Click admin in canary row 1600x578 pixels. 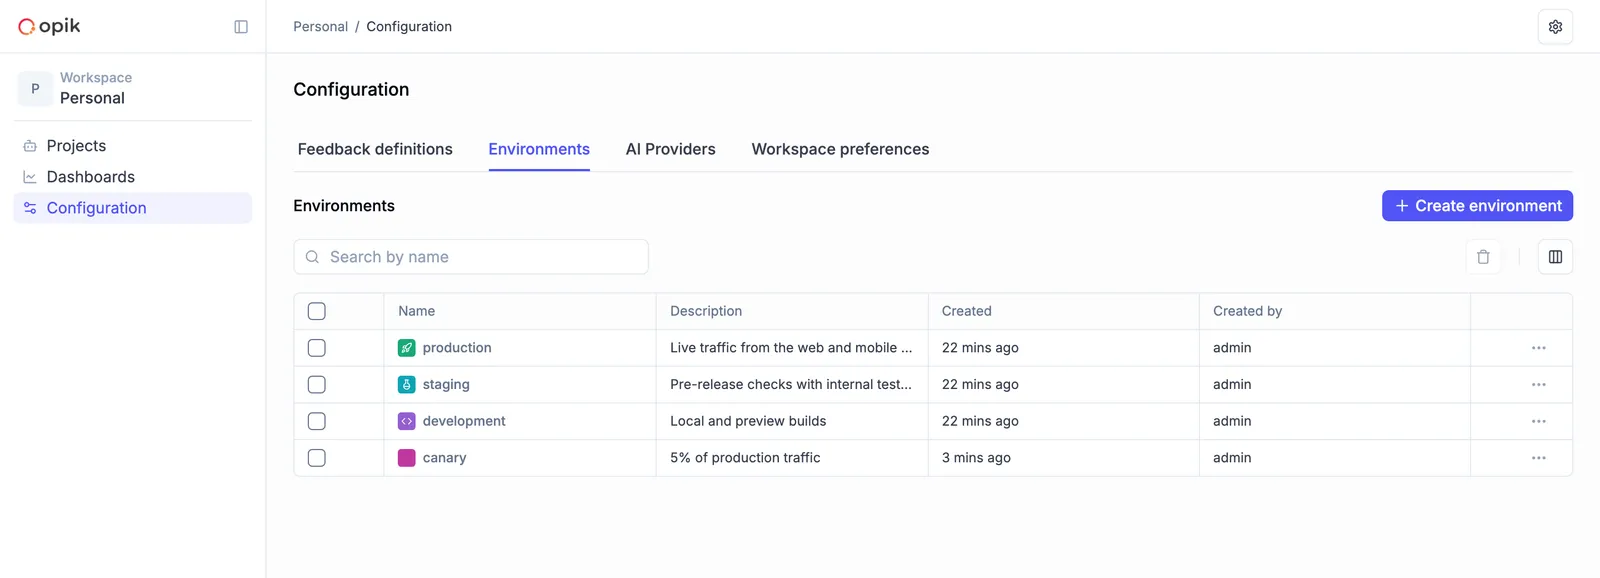[1232, 458]
